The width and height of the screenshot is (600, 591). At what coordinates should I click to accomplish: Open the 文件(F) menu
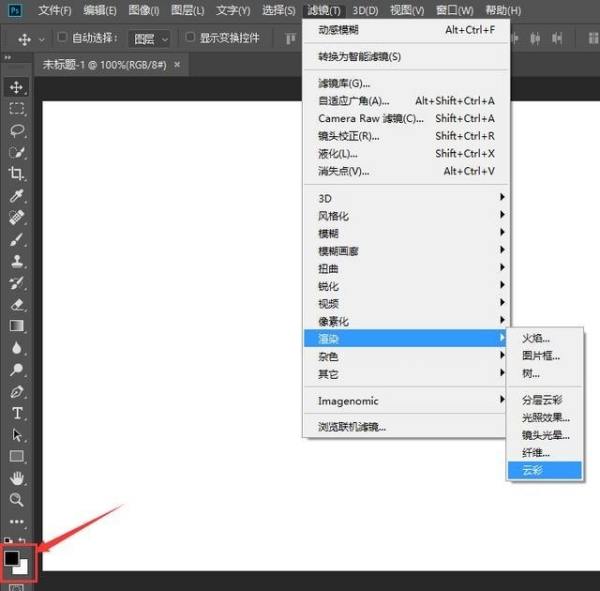[55, 10]
